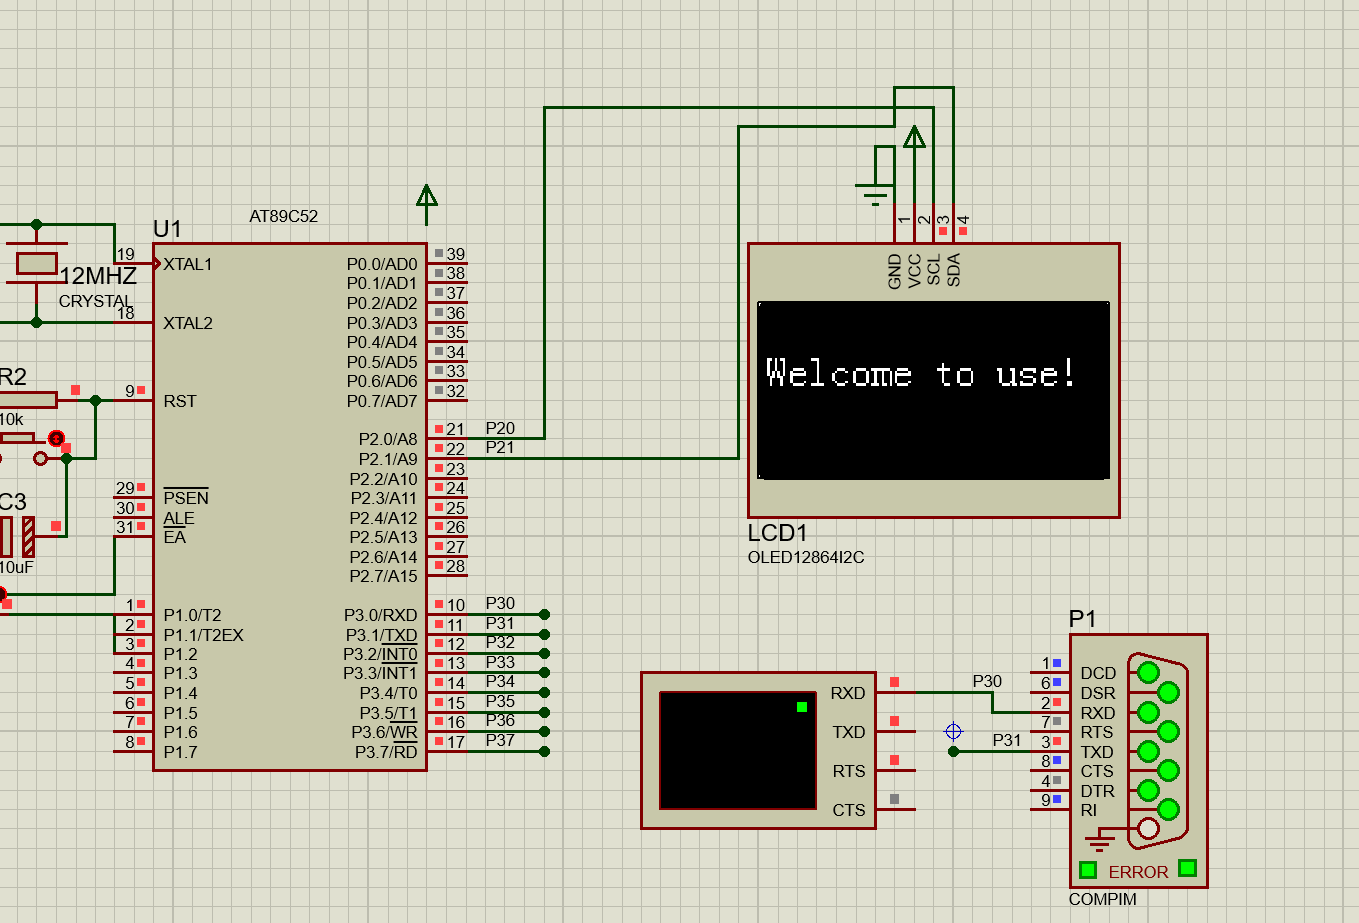Viewport: 1359px width, 923px height.
Task: Click the RI pin label on COMPIM
Action: click(1089, 810)
